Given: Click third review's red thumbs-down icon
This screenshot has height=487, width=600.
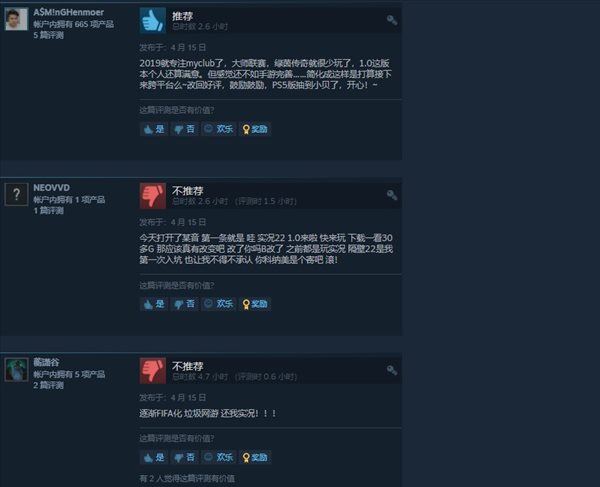Looking at the screenshot, I should point(153,370).
